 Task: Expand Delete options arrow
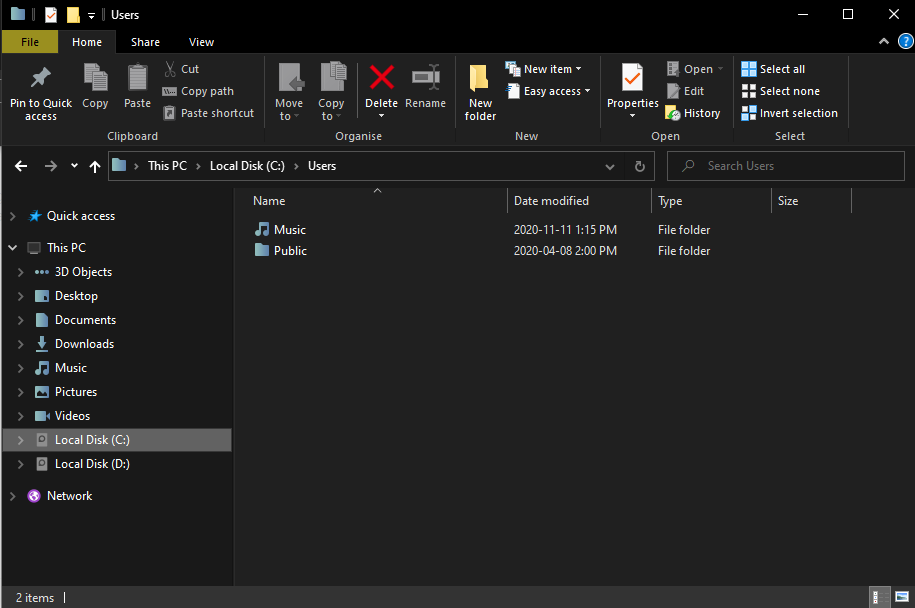tap(382, 116)
